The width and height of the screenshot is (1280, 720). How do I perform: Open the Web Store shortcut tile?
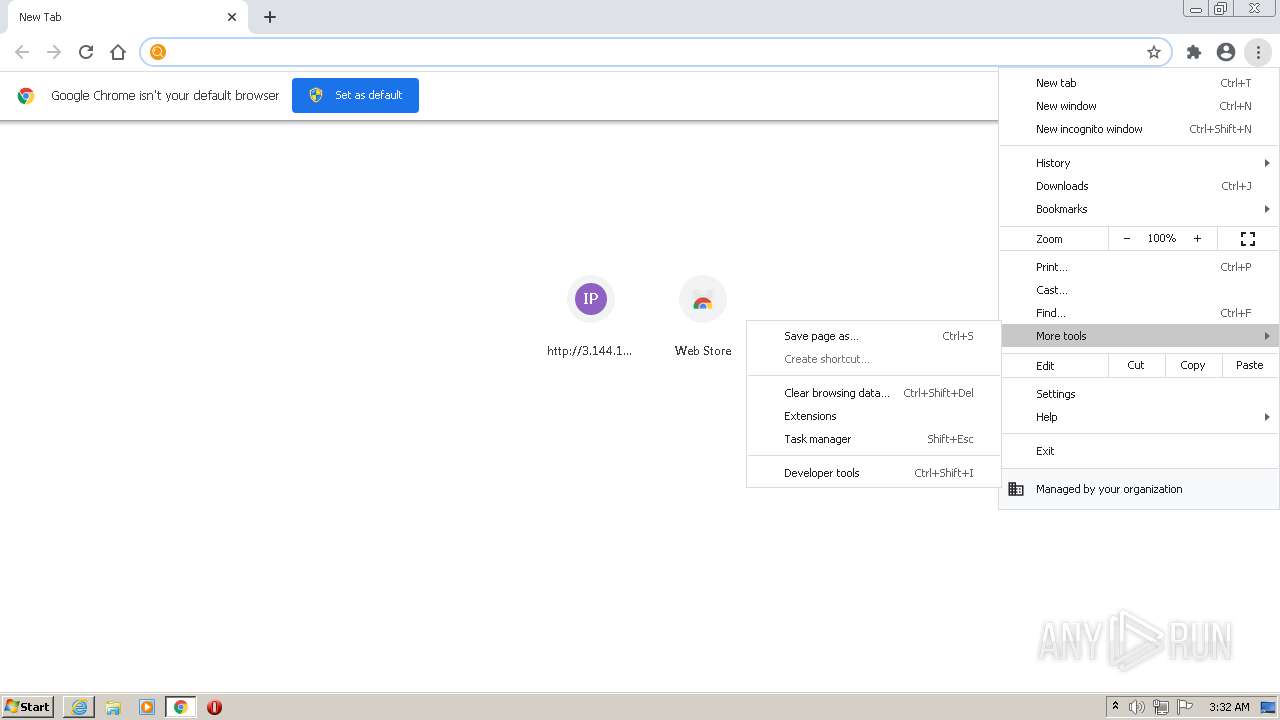[x=703, y=317]
